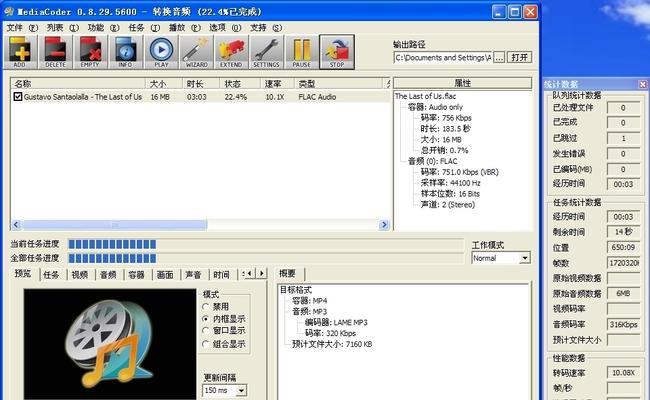The image size is (650, 400).
Task: Uncheck the Gustavo Santaolalla file checkbox
Action: coord(17,97)
